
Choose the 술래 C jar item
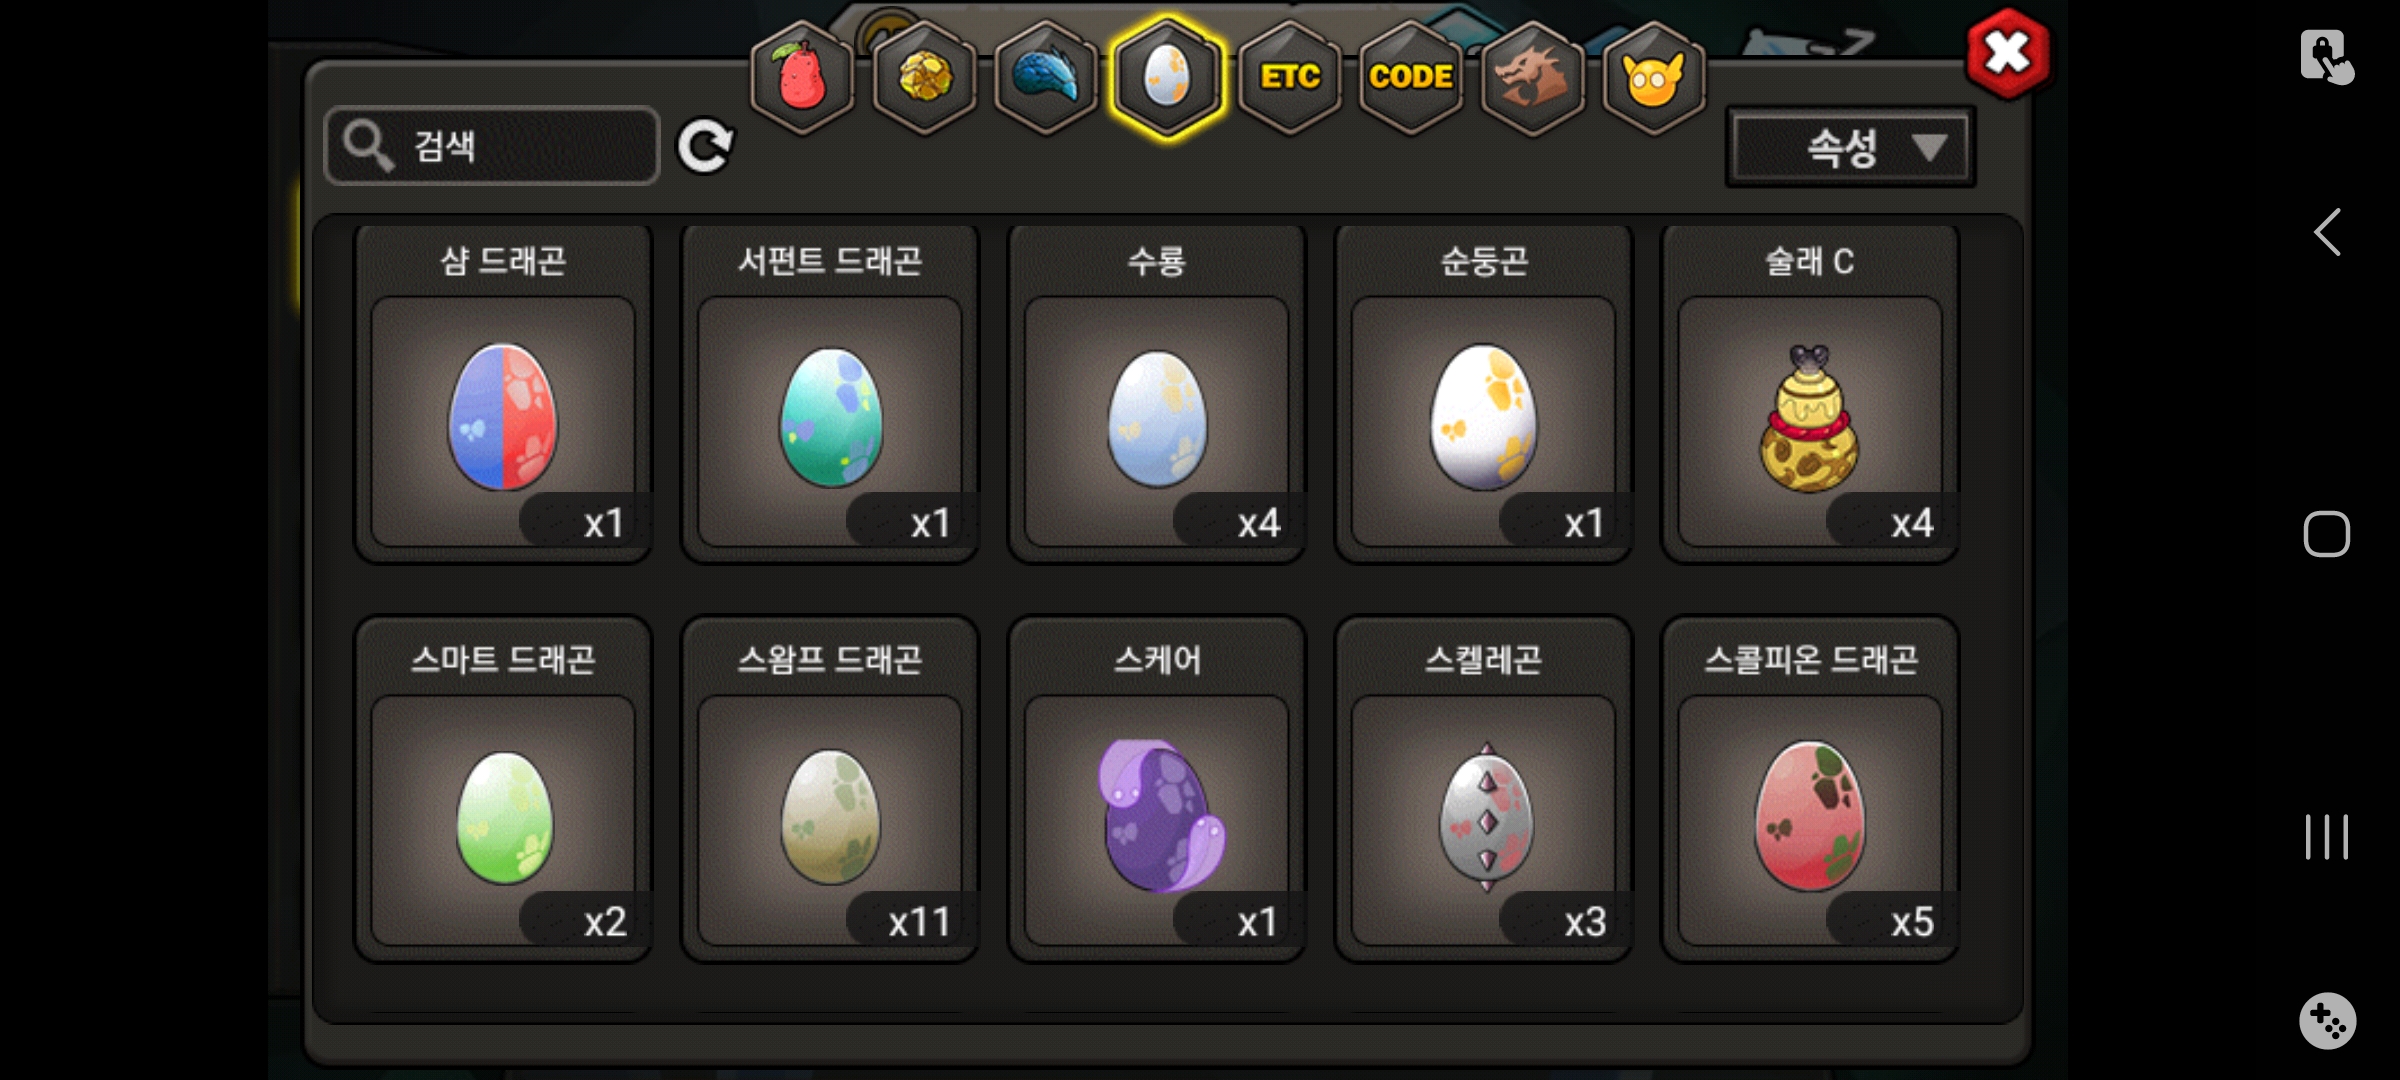[1810, 394]
